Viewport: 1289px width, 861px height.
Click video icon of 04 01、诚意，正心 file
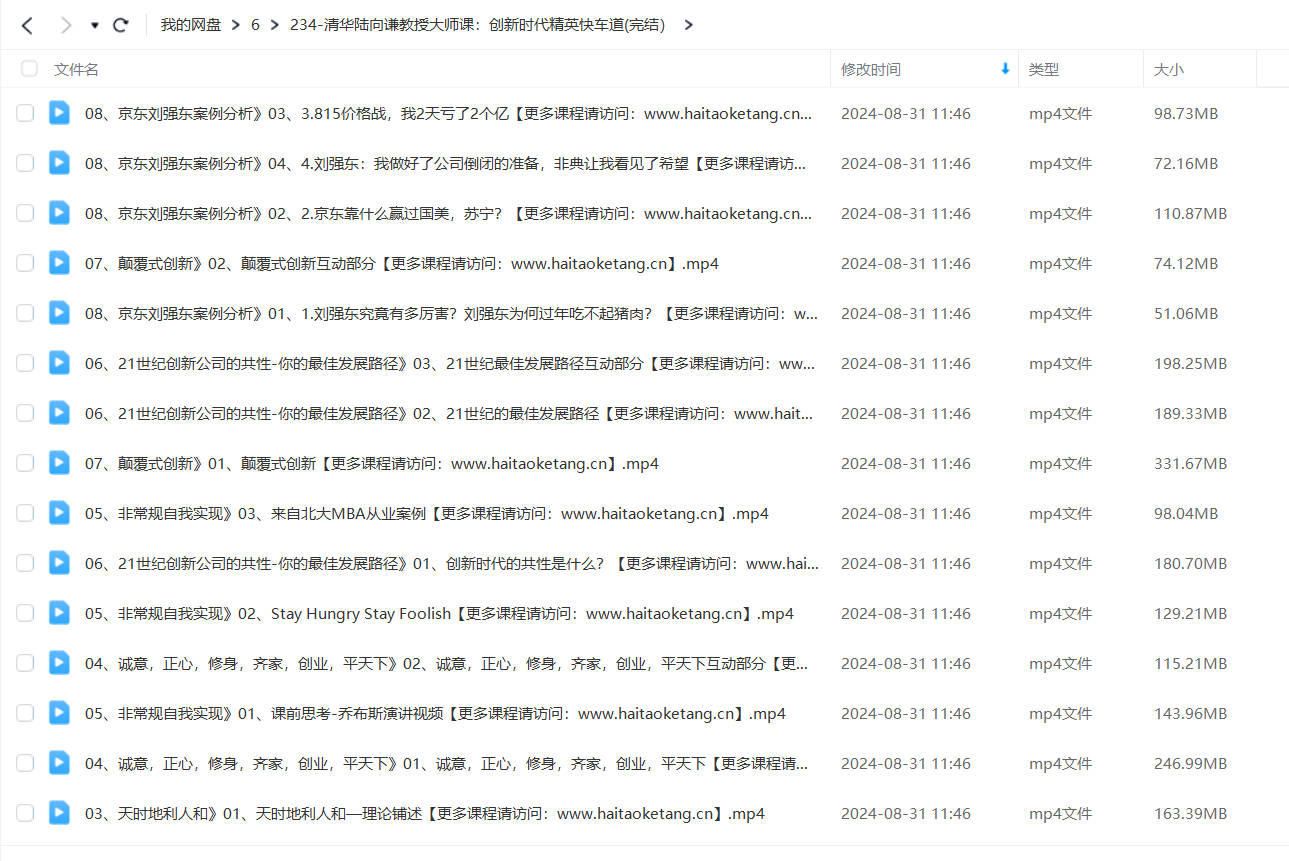(59, 762)
